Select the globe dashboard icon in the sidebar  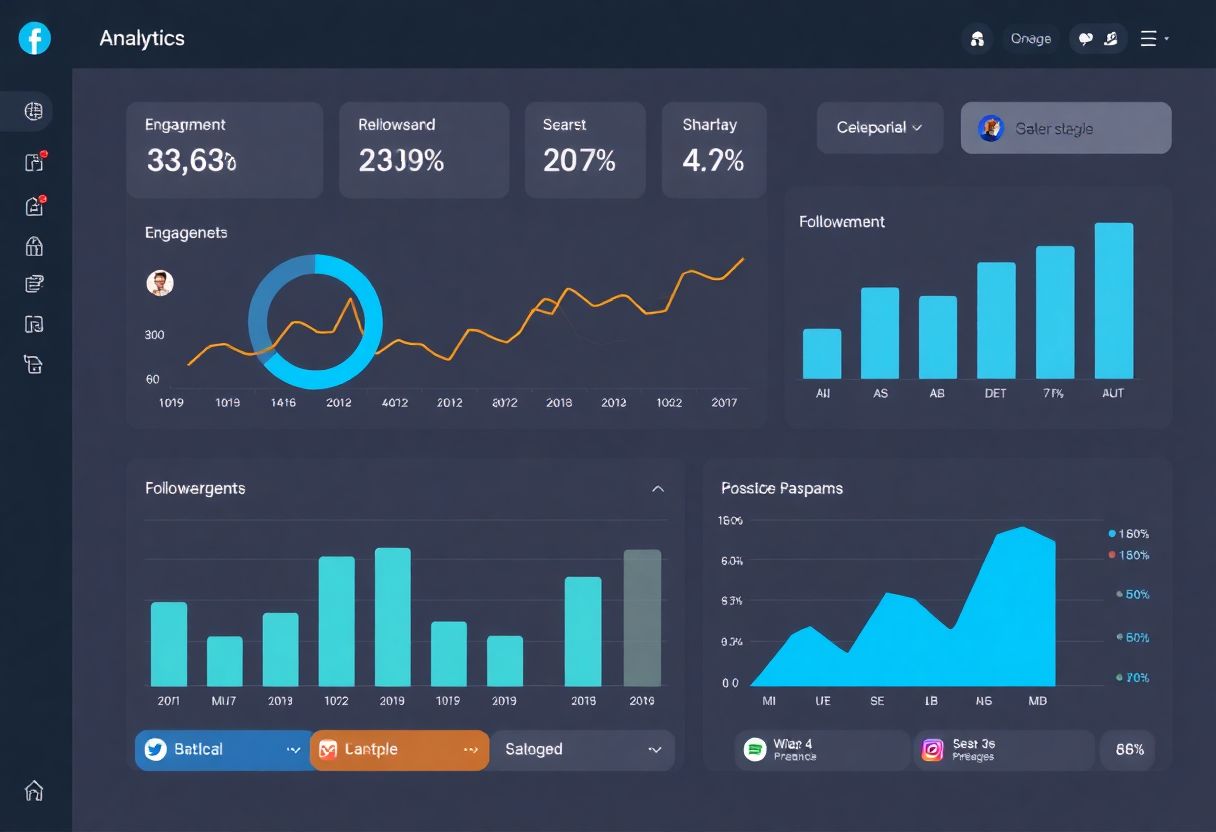click(34, 111)
